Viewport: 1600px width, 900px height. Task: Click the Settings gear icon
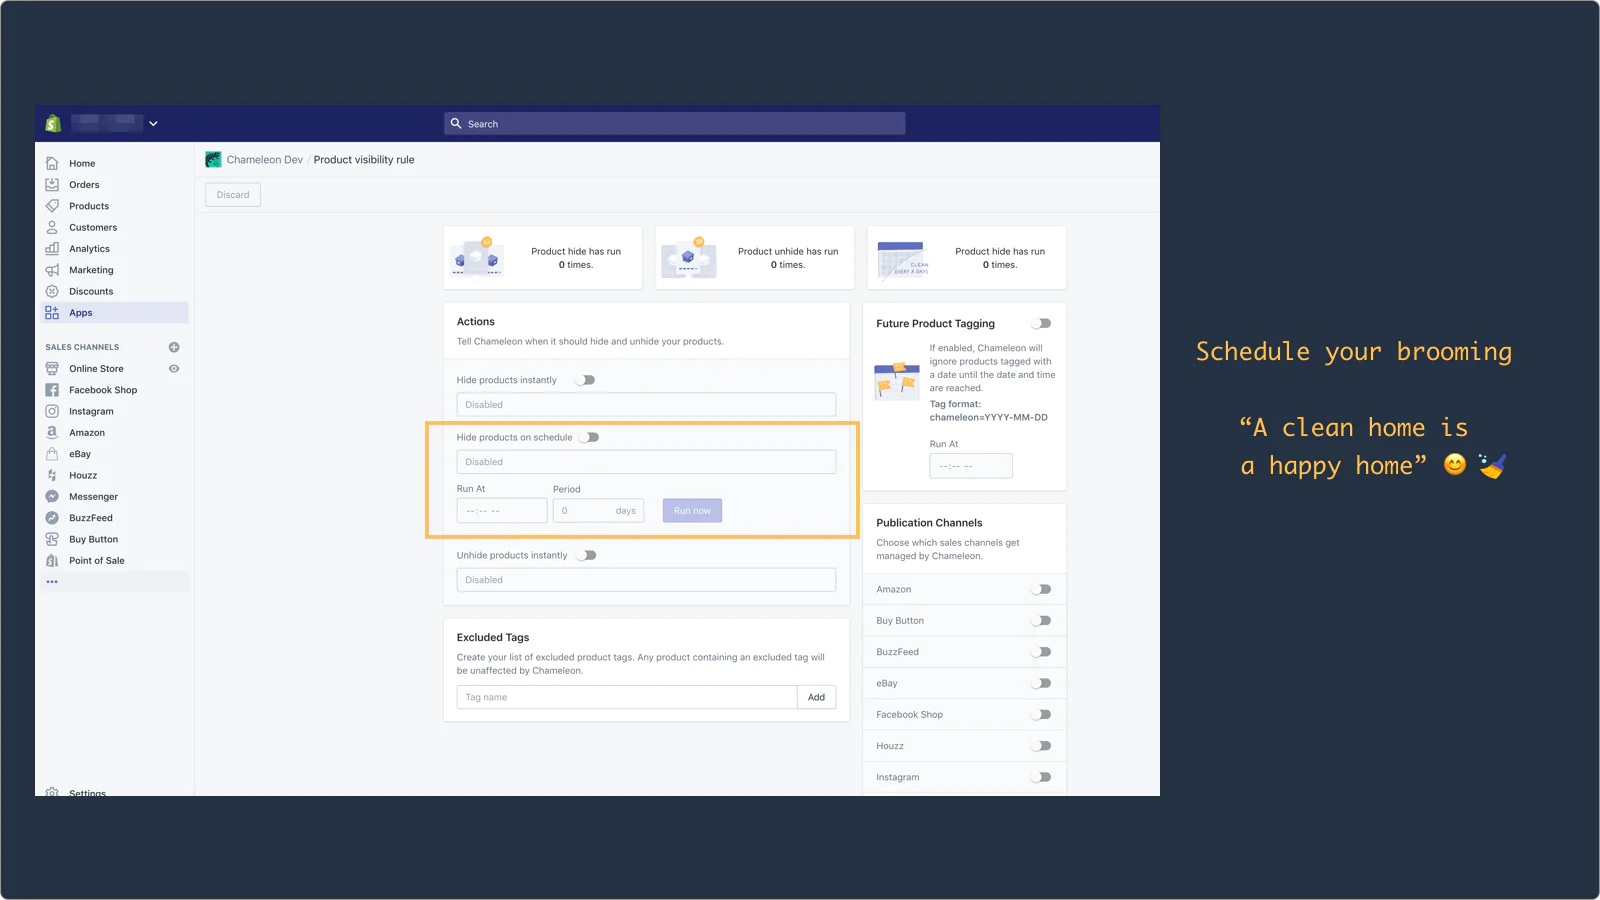(x=52, y=792)
